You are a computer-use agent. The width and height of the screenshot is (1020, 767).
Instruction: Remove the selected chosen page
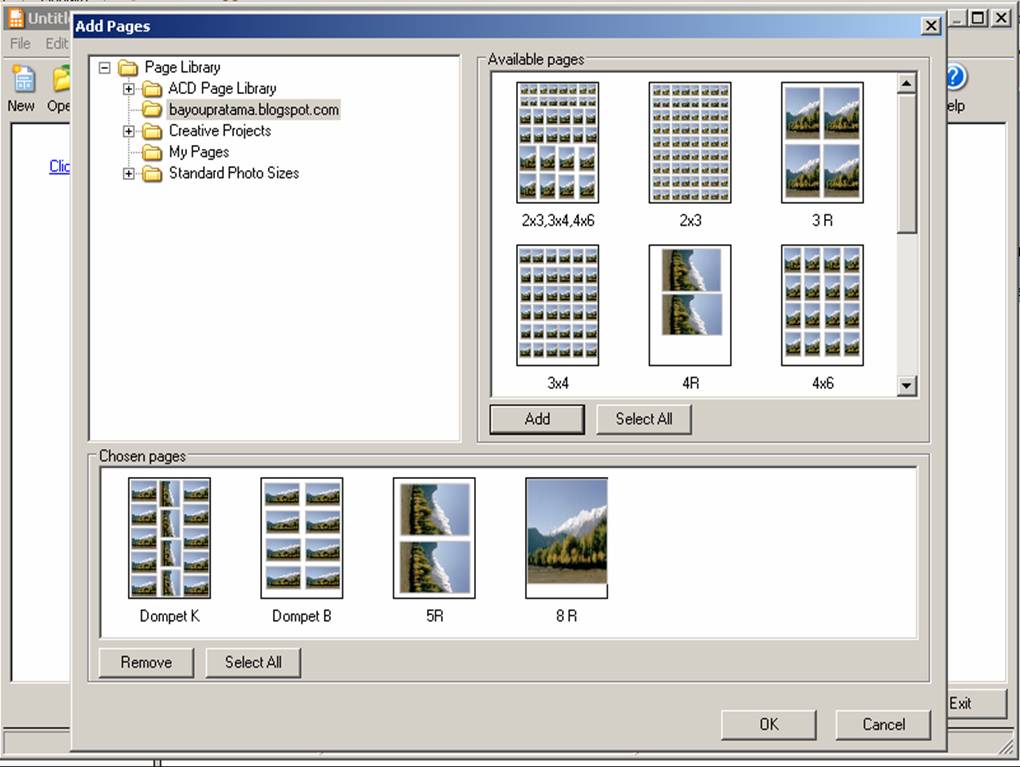[x=145, y=662]
